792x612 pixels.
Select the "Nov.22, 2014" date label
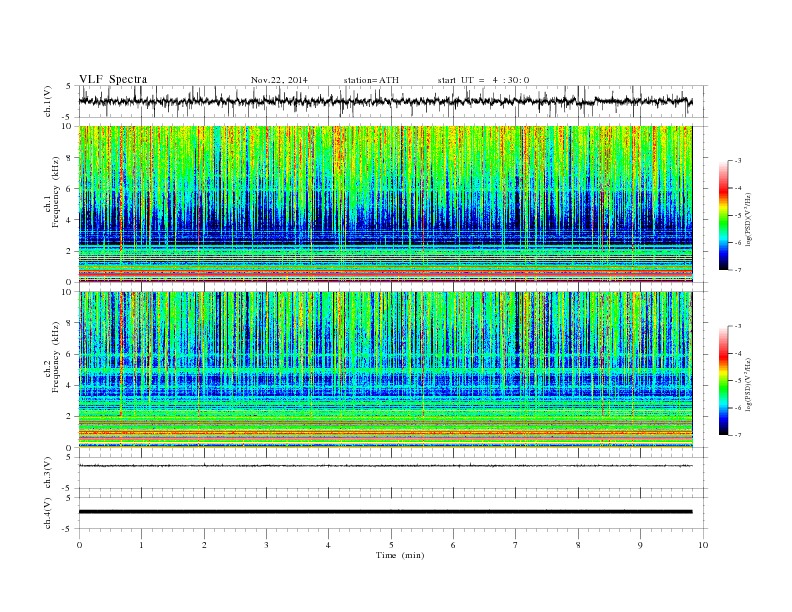coord(279,80)
